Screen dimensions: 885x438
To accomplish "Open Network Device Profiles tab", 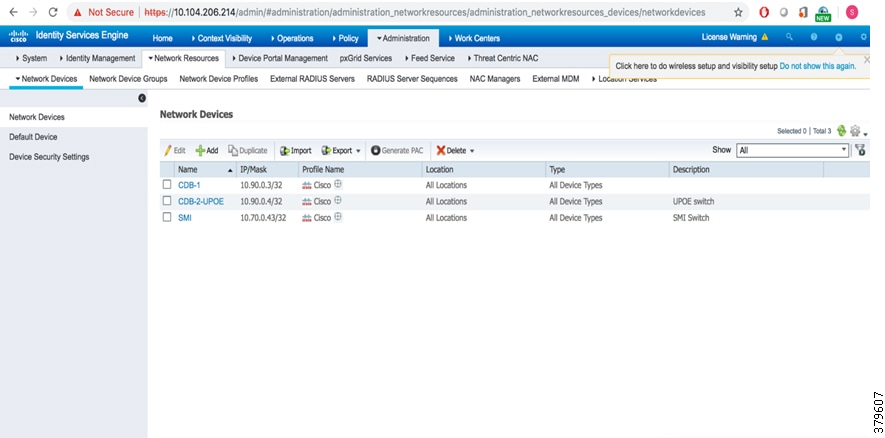I will pyautogui.click(x=218, y=79).
